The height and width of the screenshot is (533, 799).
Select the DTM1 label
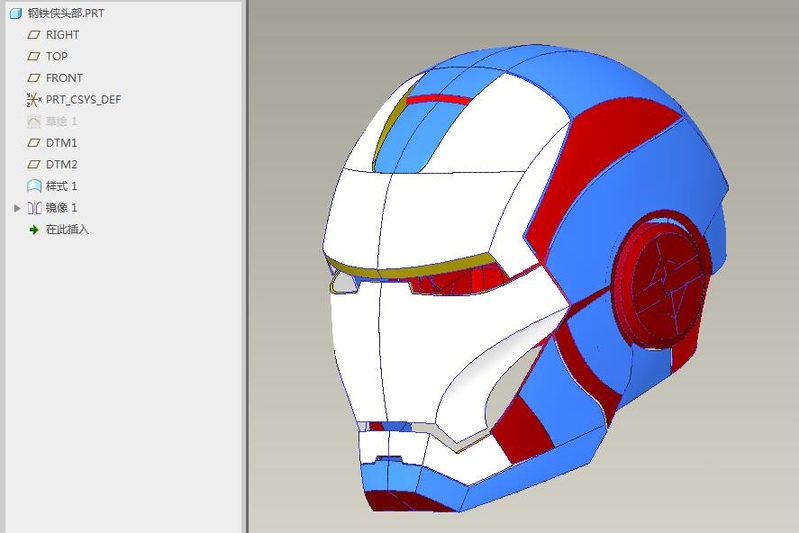pyautogui.click(x=61, y=143)
